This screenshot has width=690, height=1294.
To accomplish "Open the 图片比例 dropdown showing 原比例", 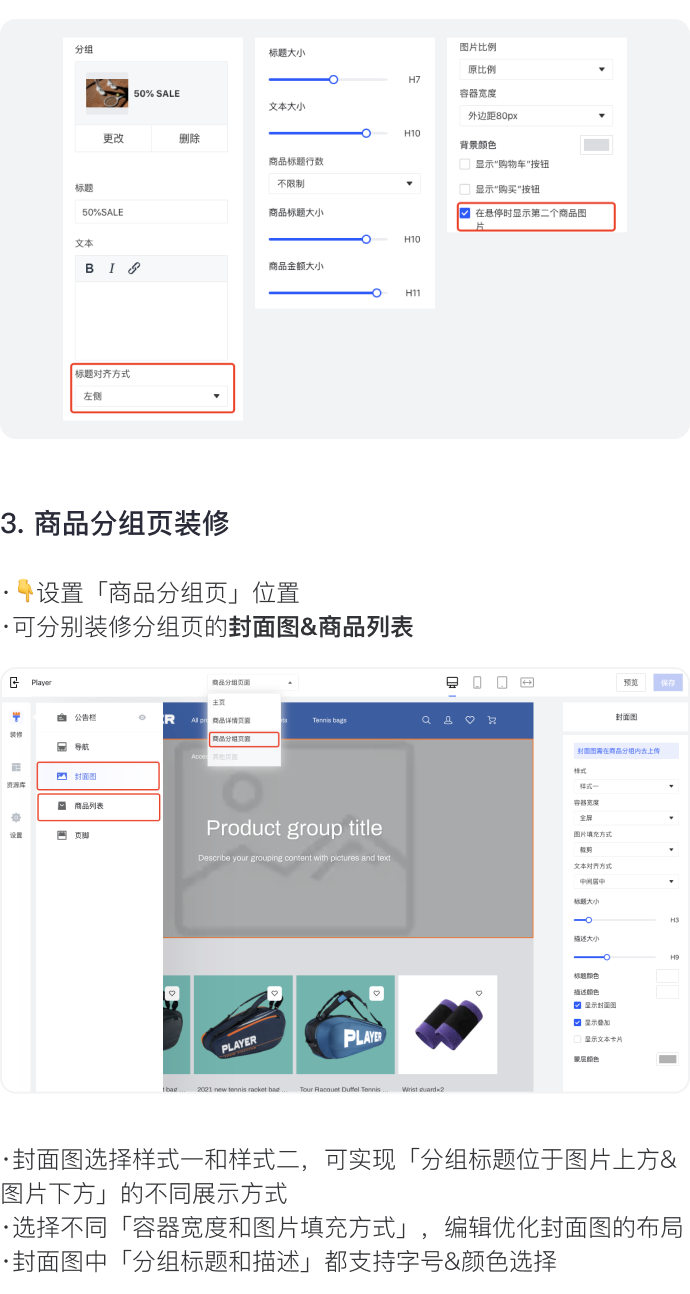I will pos(536,69).
